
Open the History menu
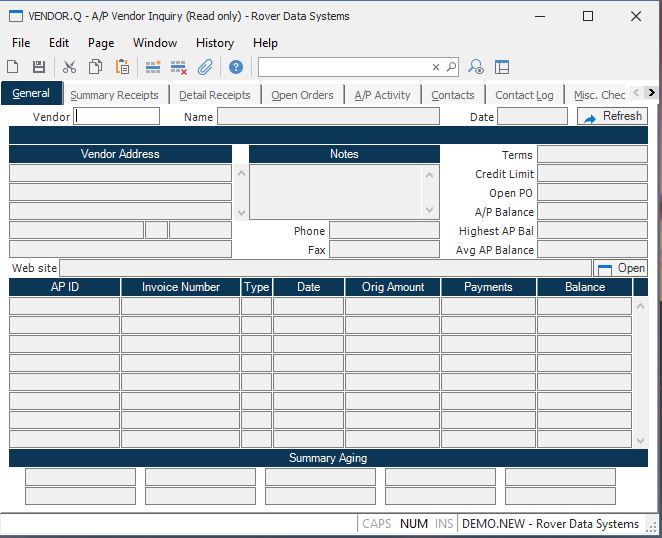(x=214, y=43)
